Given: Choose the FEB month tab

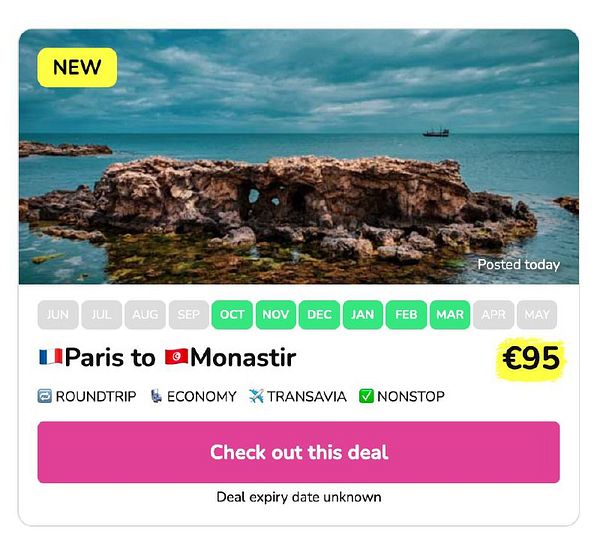Looking at the screenshot, I should coord(406,315).
